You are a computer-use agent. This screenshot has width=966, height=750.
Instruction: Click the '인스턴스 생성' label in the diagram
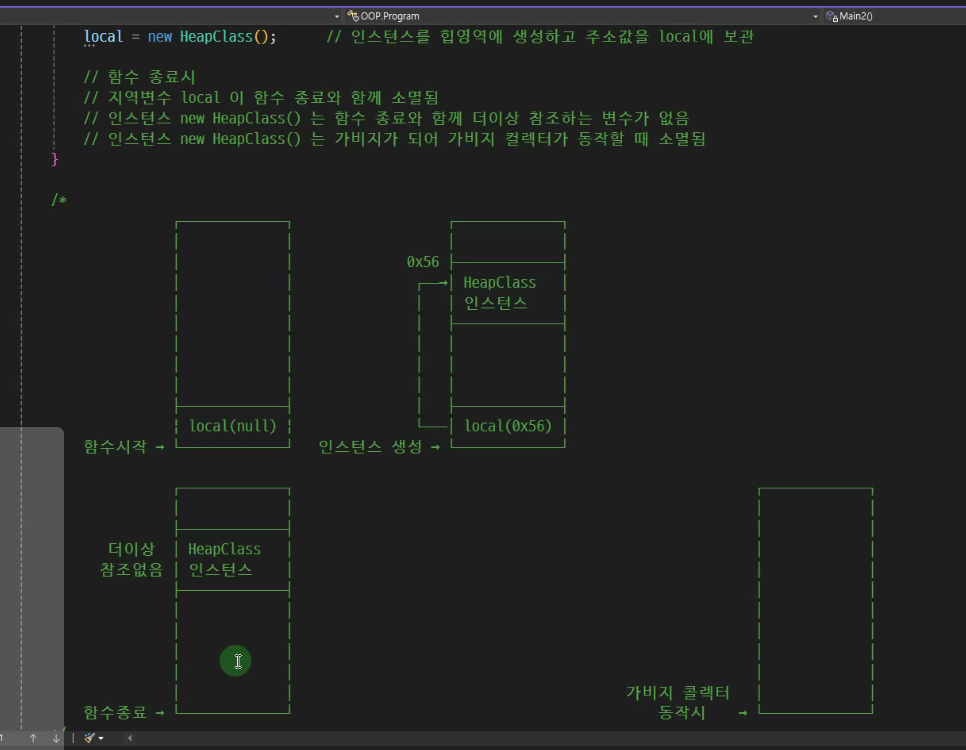370,446
